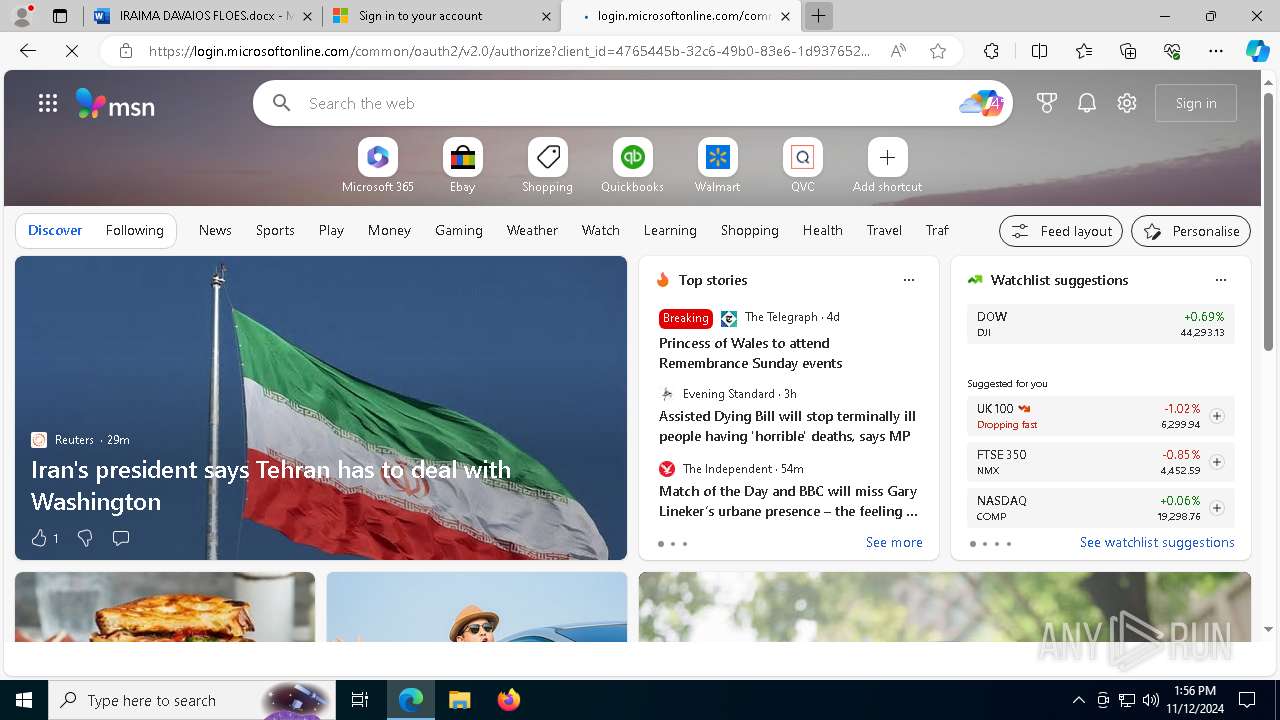Viewport: 1280px width, 720px height.
Task: Dislike the Iran president story
Action: 85,538
